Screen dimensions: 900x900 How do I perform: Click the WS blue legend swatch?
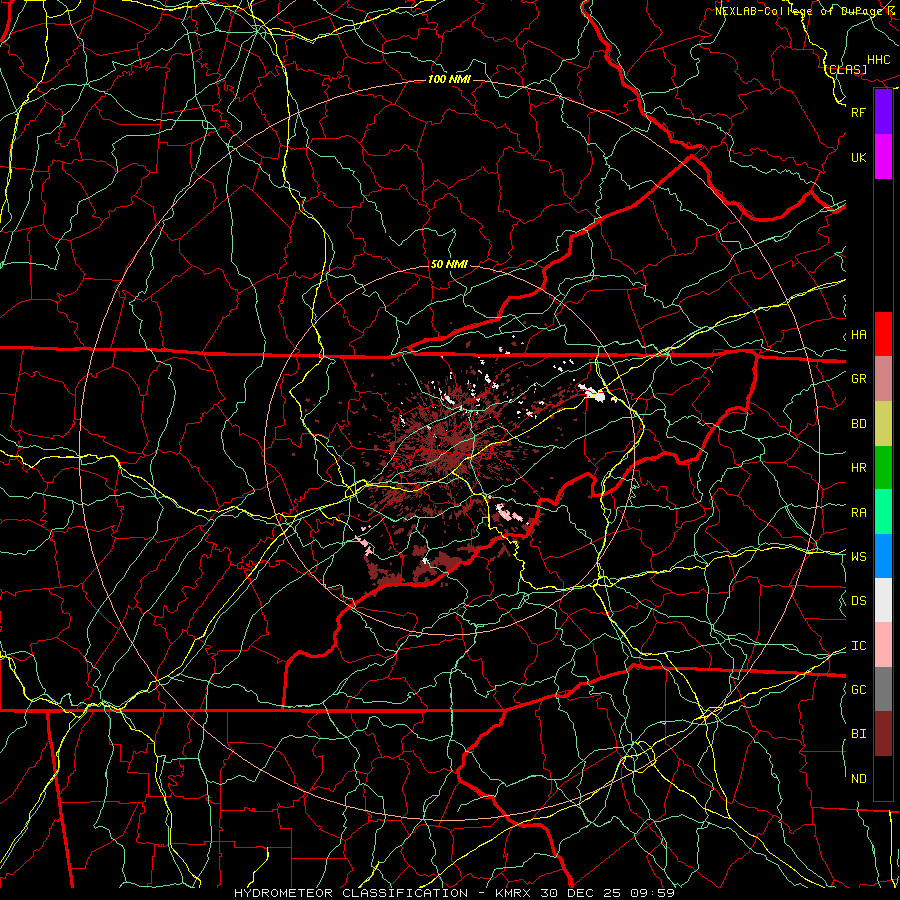[x=883, y=556]
